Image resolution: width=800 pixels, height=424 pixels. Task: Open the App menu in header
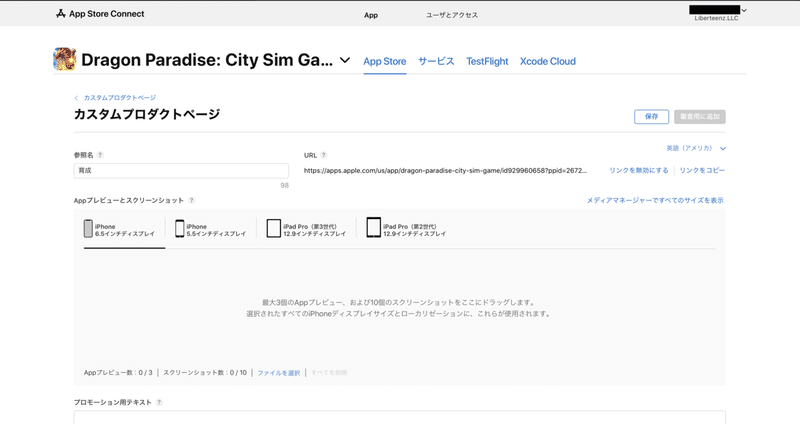[371, 15]
